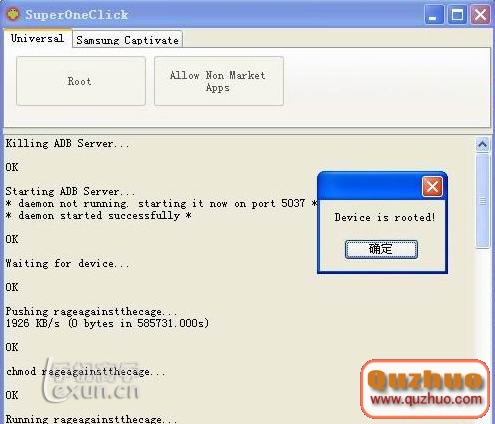Close the SuperOneClick main window

[480, 15]
